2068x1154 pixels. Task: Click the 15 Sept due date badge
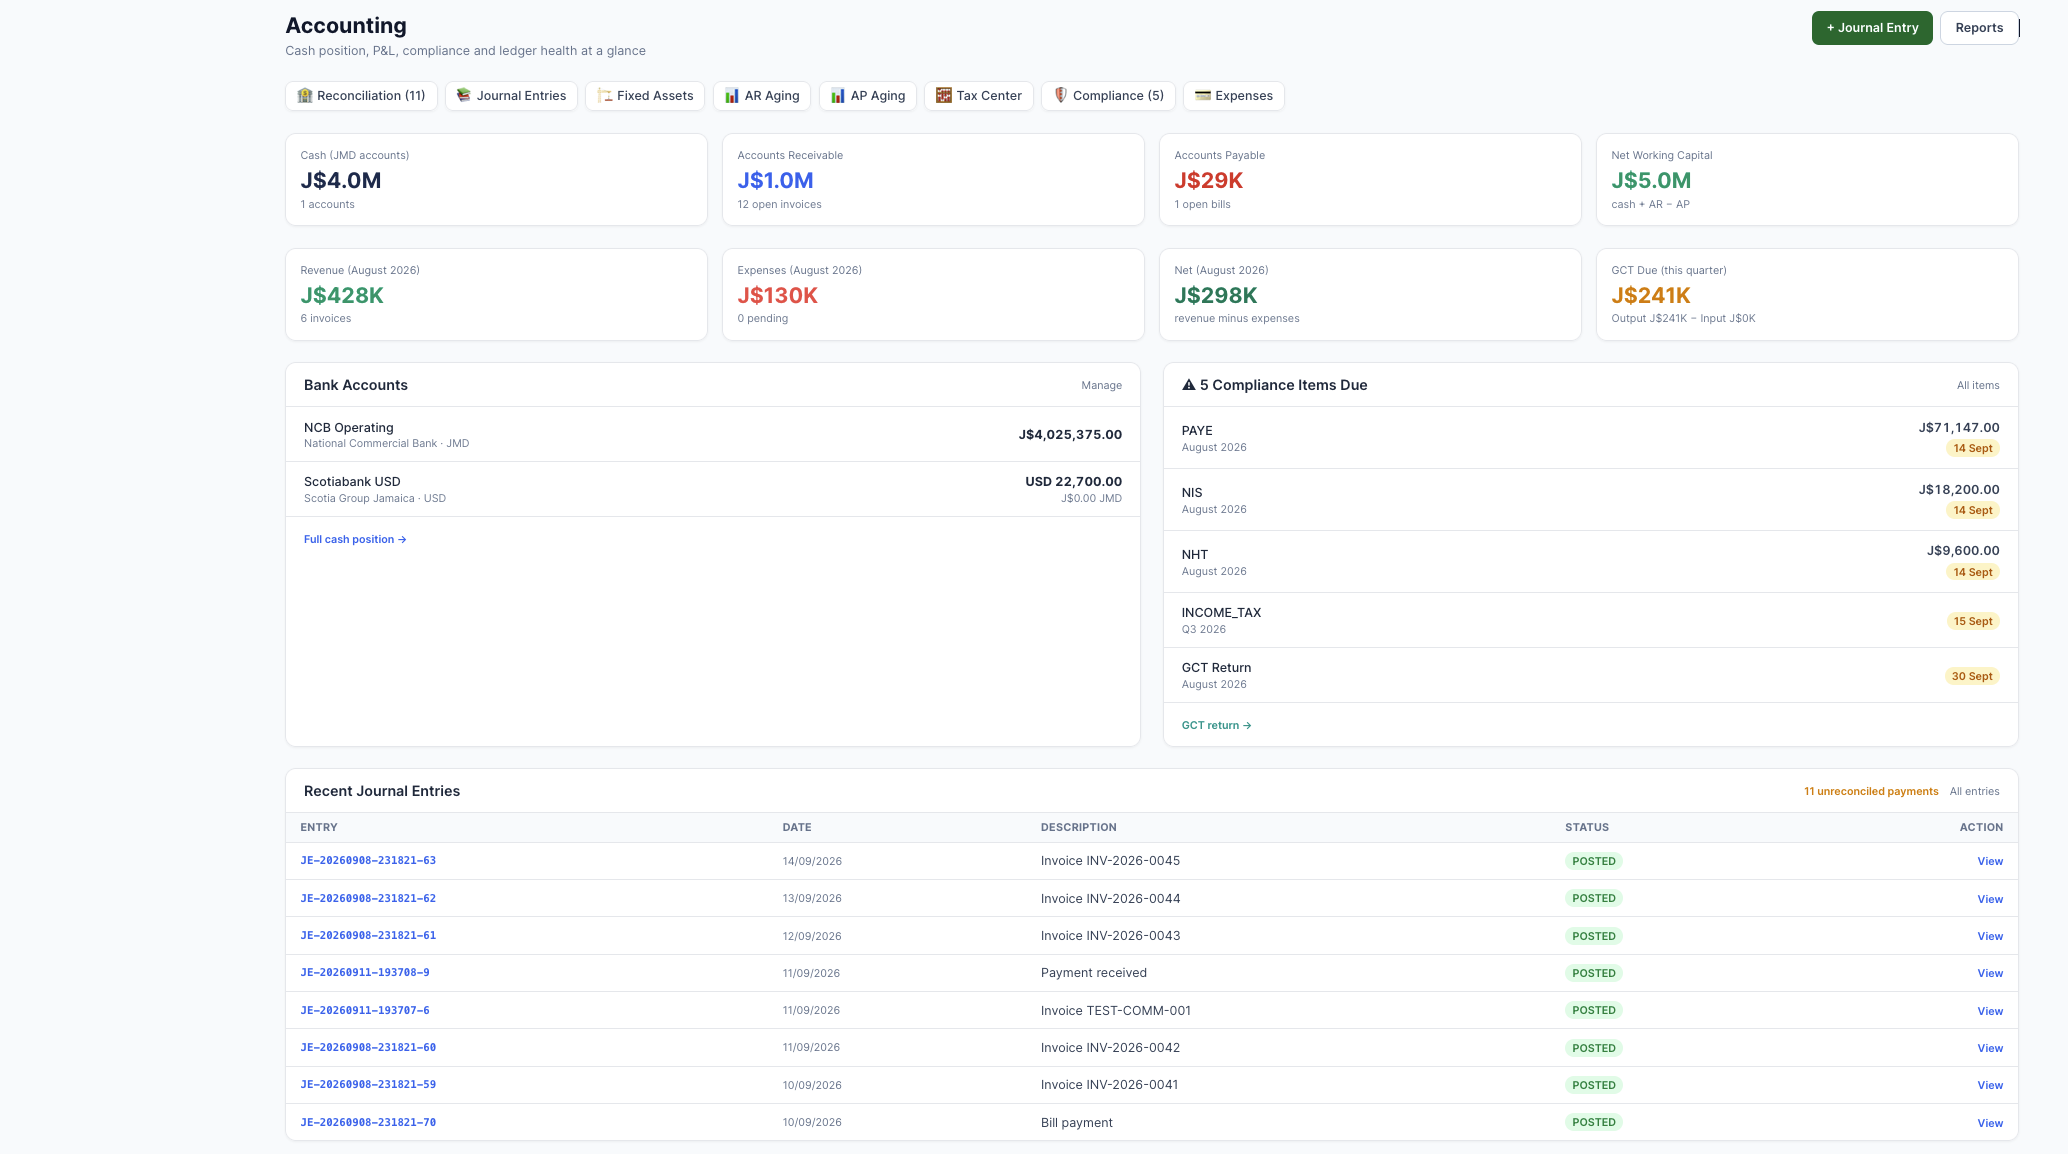[x=1973, y=622]
